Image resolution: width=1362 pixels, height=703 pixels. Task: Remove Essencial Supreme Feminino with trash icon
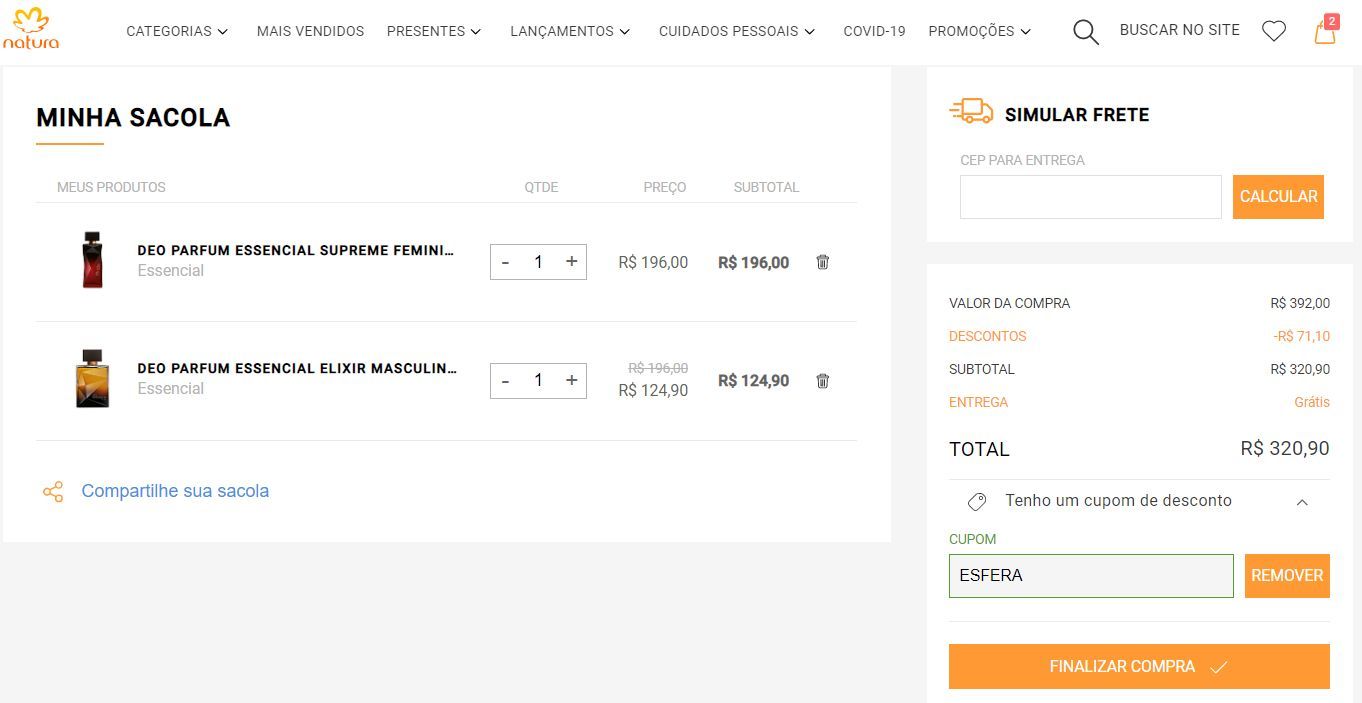(x=822, y=262)
